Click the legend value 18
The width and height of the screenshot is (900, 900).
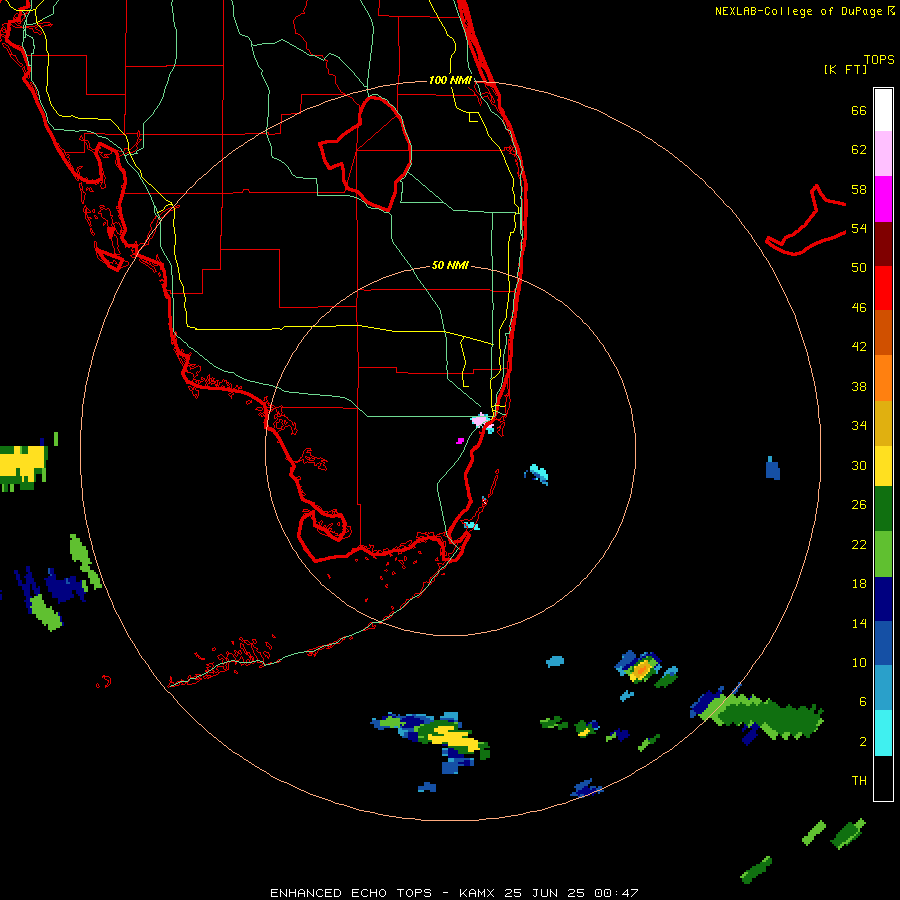(x=859, y=584)
